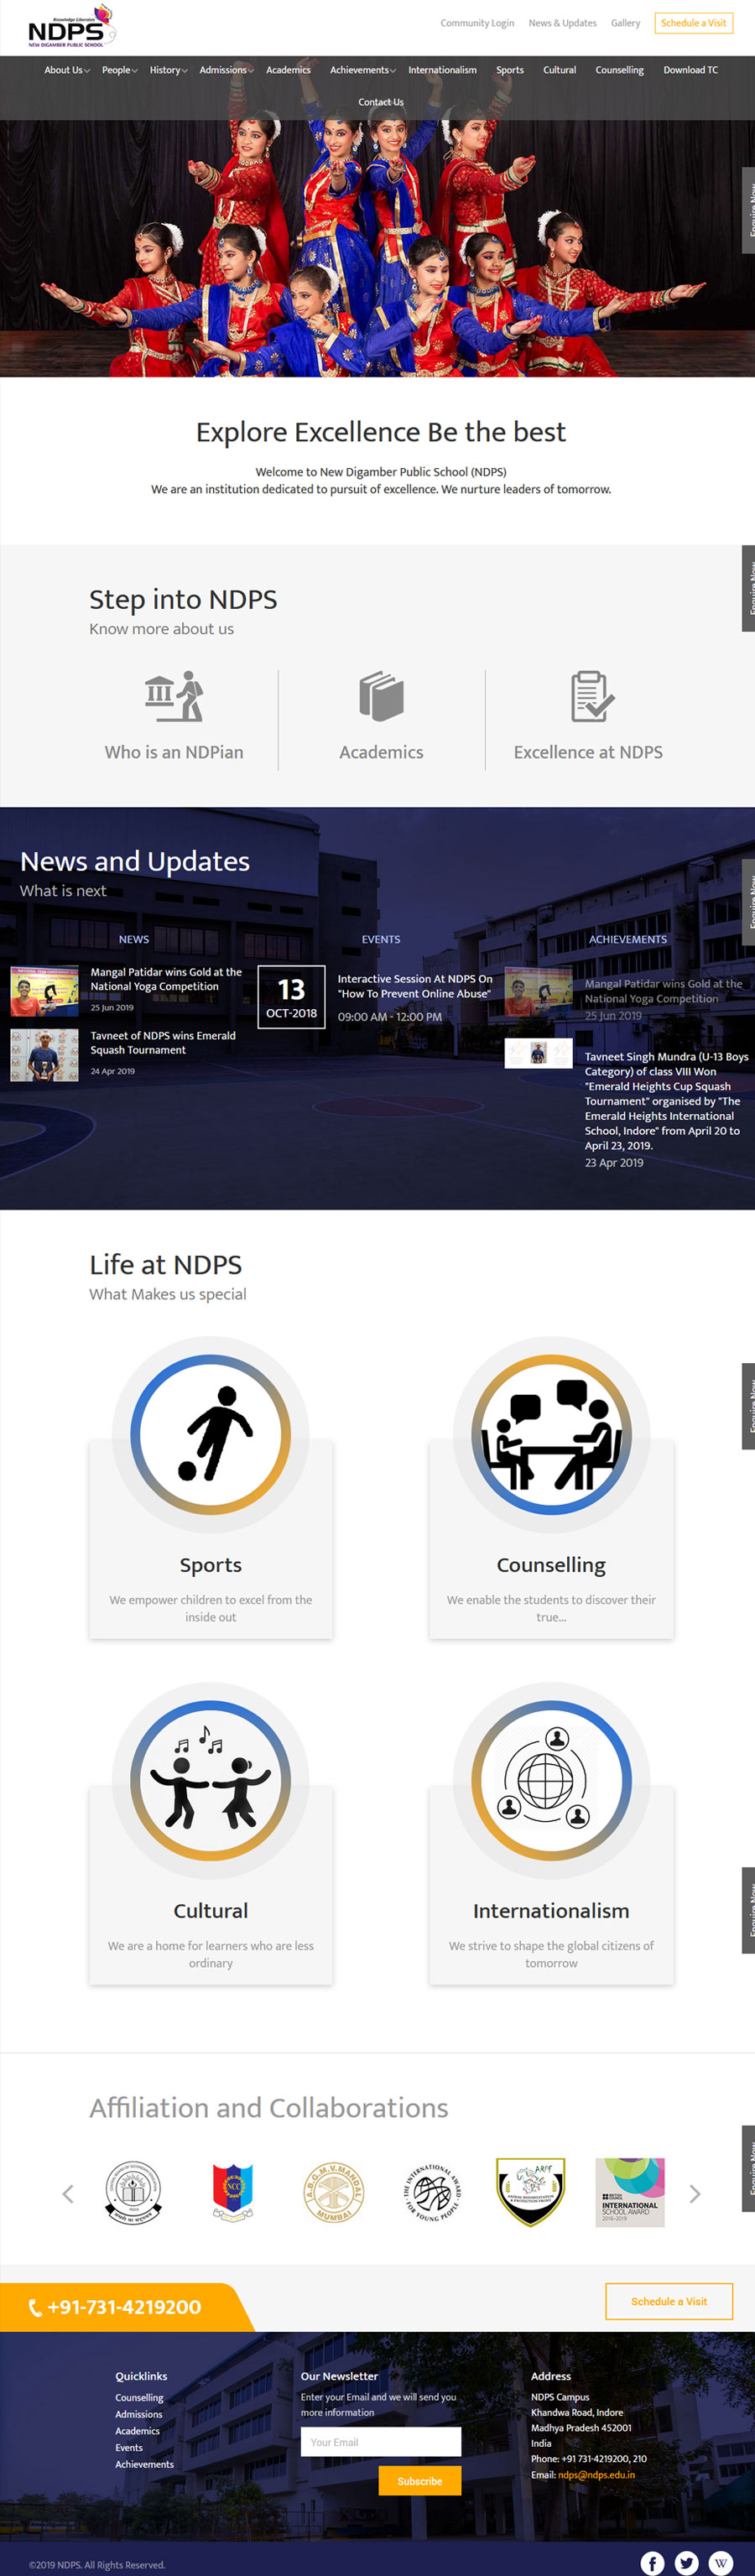Open Tavneet Singh Mundra achievement article
Viewport: 755px width, 2576px height.
[x=666, y=1100]
